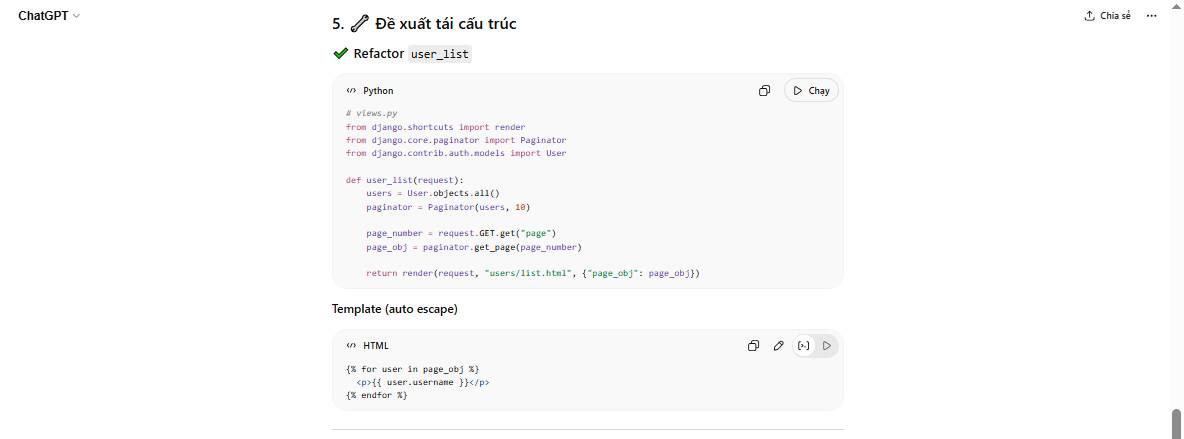Switch HTML block to preview mode
This screenshot has height=439, width=1184.
tap(827, 346)
